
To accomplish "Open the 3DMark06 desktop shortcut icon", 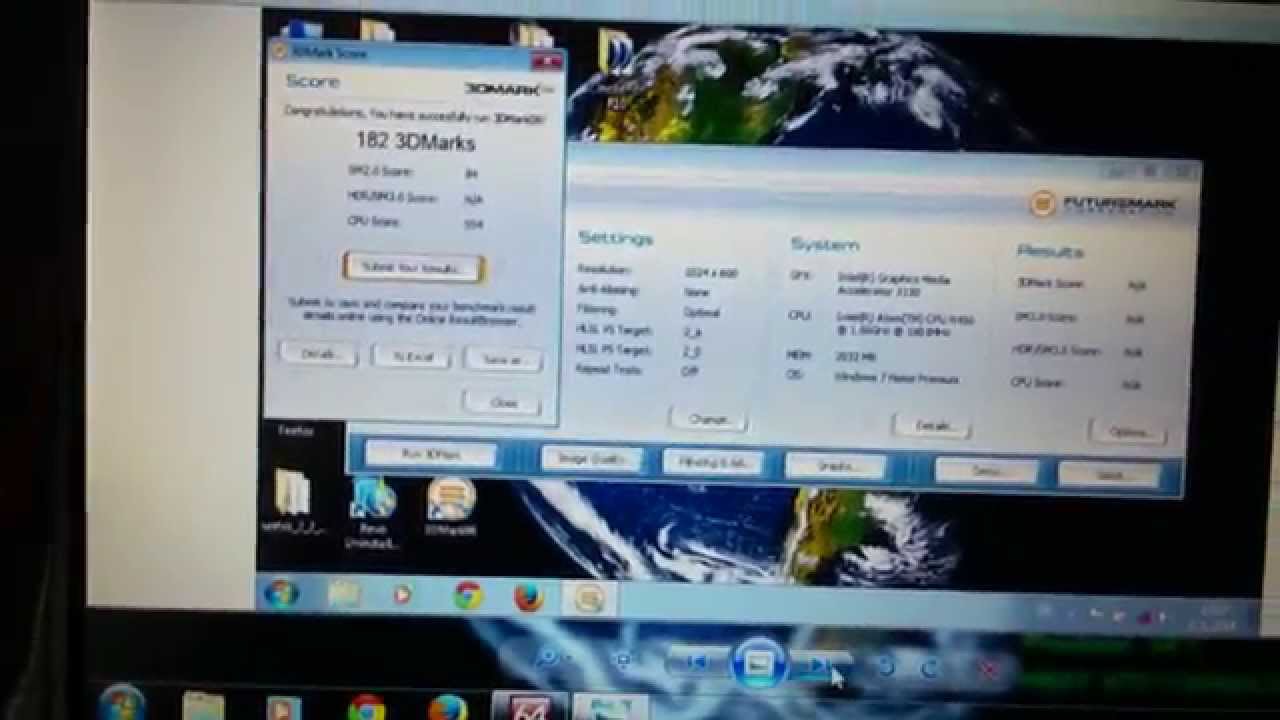I will 450,506.
